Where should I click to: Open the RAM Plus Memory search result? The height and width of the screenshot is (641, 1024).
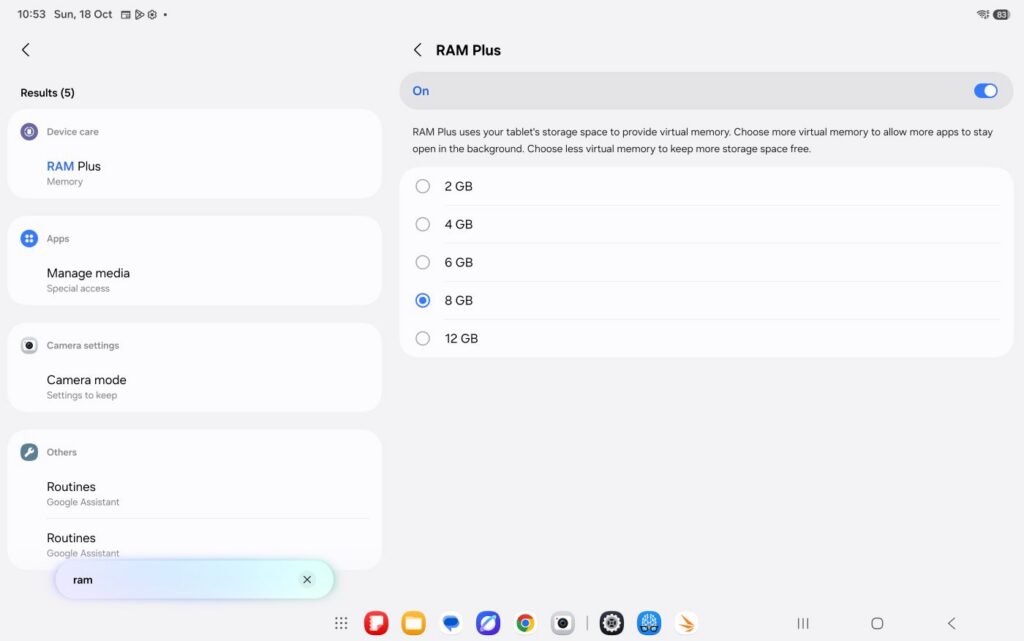click(x=195, y=173)
